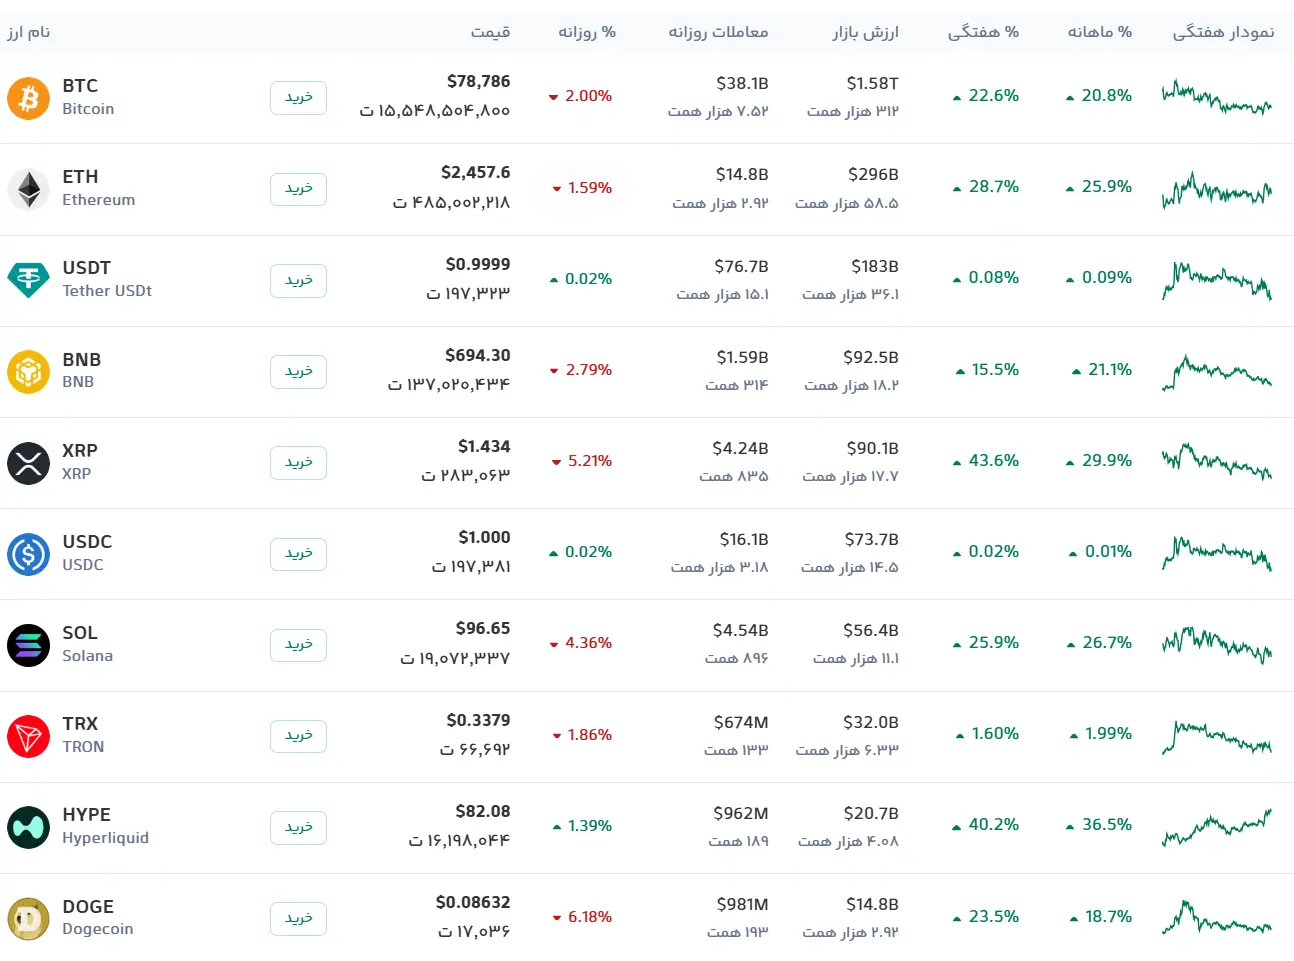
Task: Click the blue USDC logo icon
Action: point(28,554)
